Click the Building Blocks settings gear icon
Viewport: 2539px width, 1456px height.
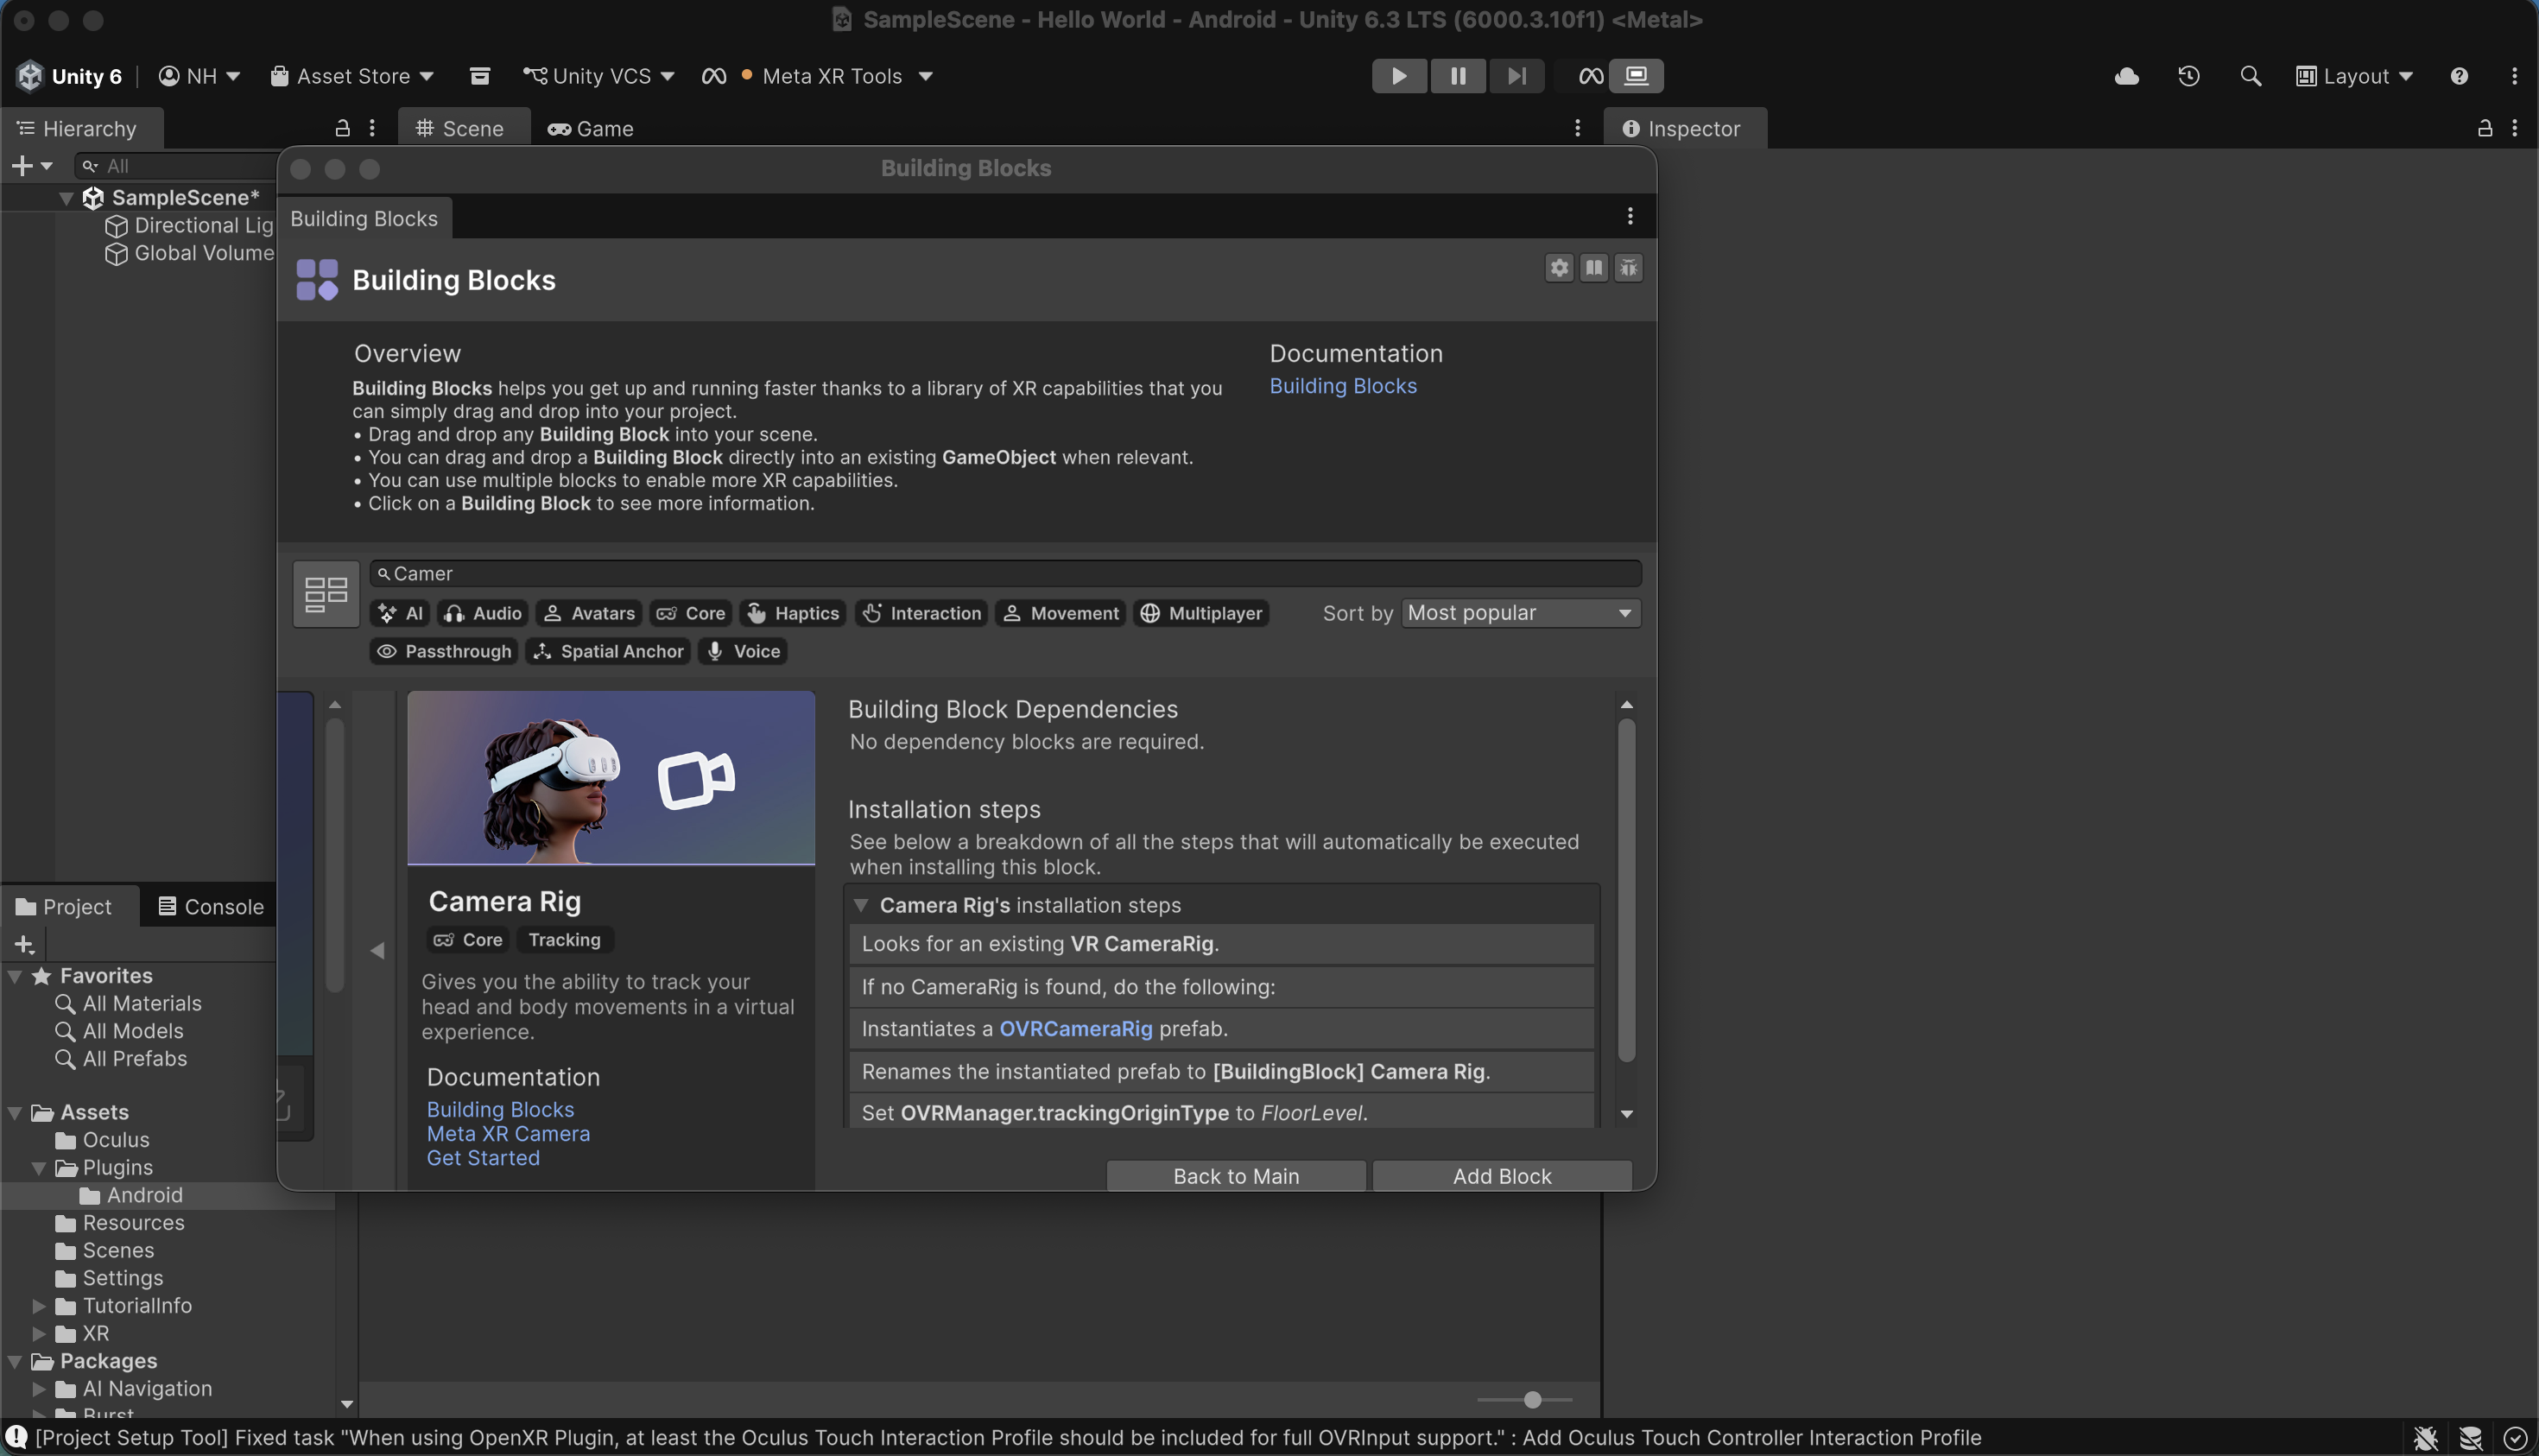[1559, 268]
